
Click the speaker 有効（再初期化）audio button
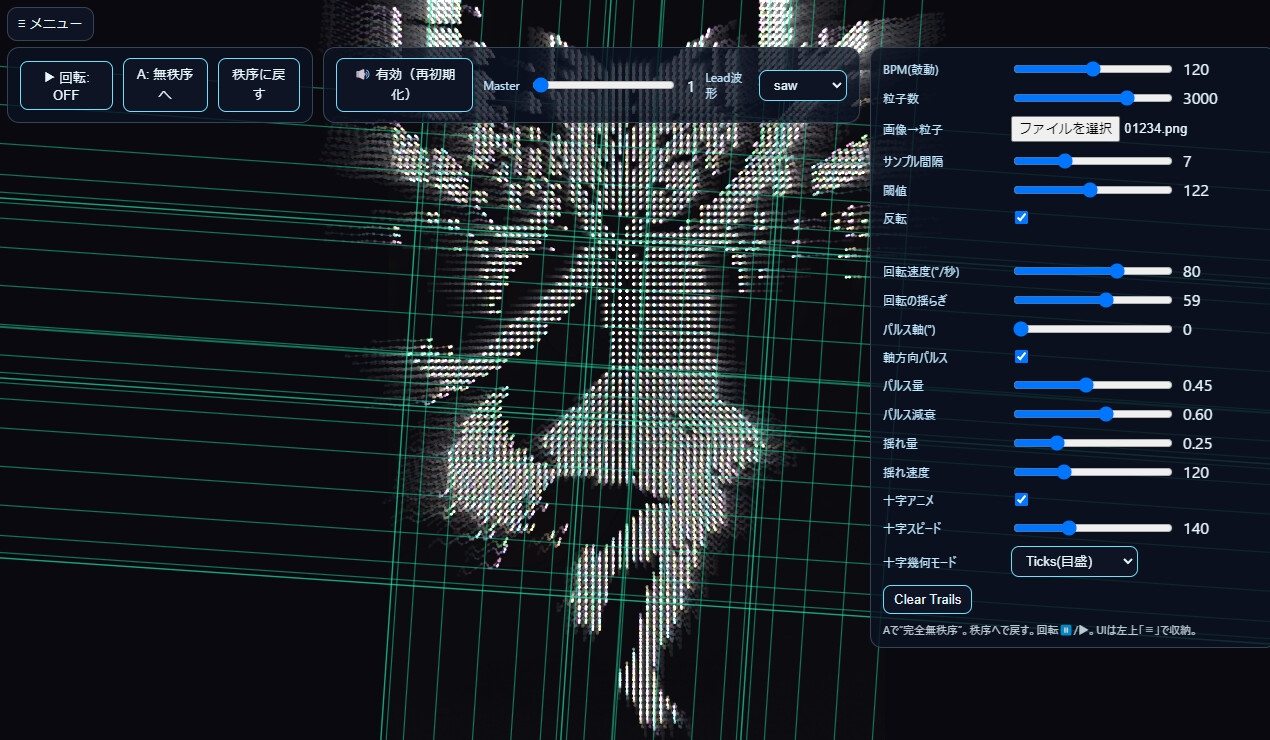point(404,85)
